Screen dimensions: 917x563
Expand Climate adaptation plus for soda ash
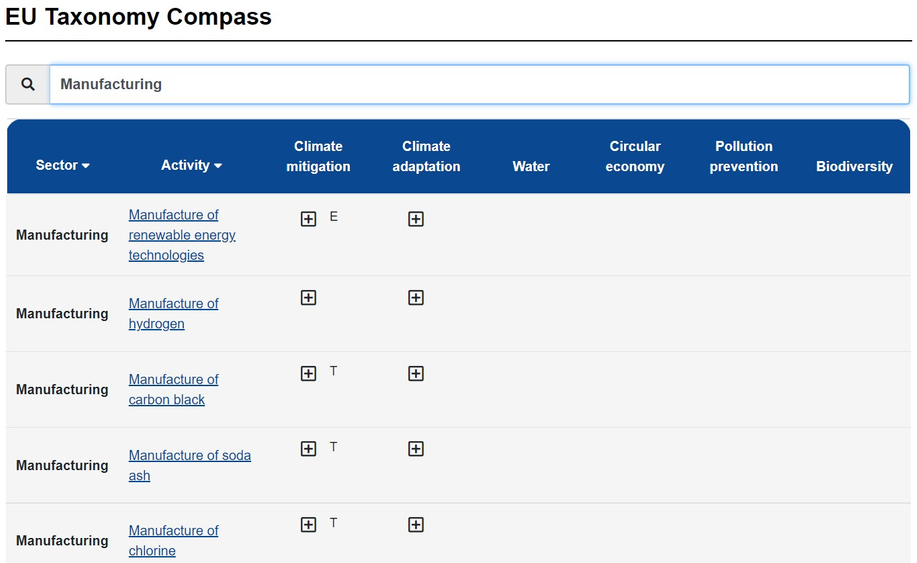pyautogui.click(x=416, y=450)
